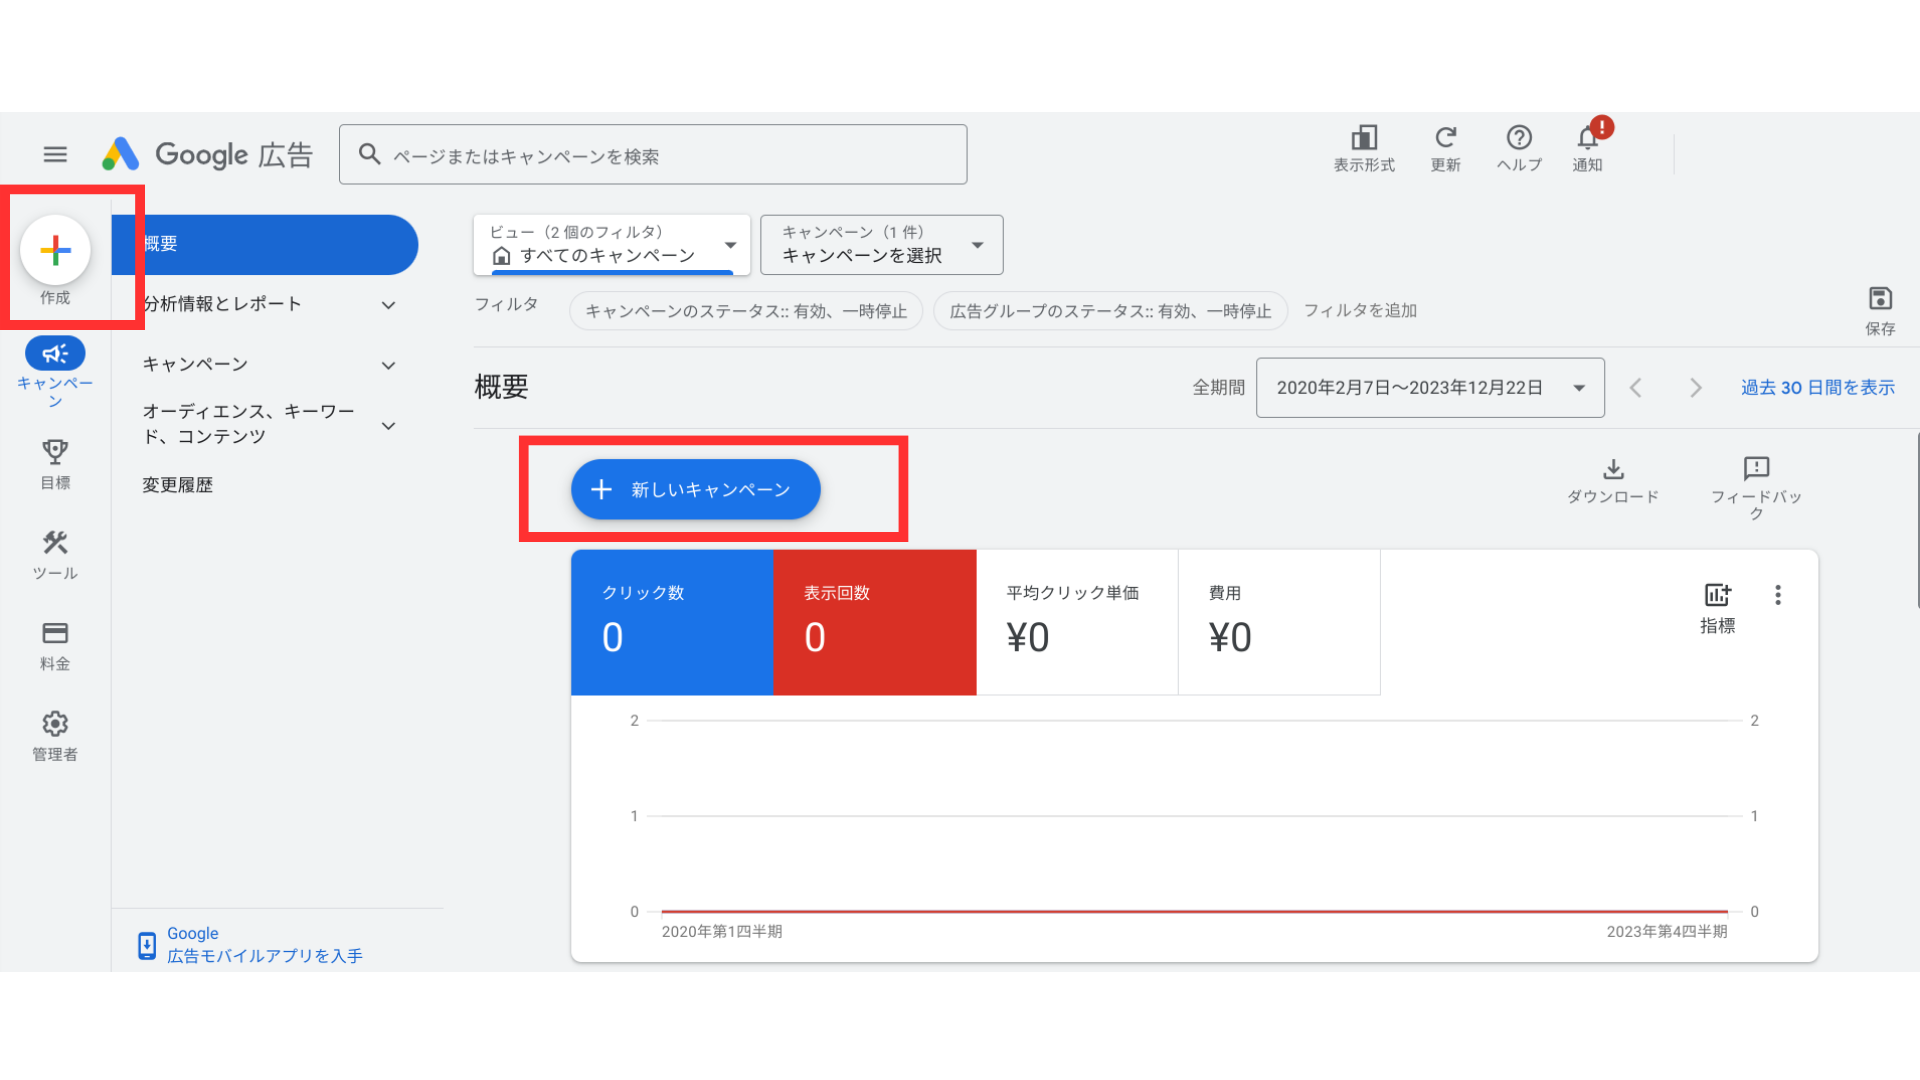This screenshot has height=1080, width=1920.
Task: Select the blue クリック数 metric card
Action: click(672, 622)
